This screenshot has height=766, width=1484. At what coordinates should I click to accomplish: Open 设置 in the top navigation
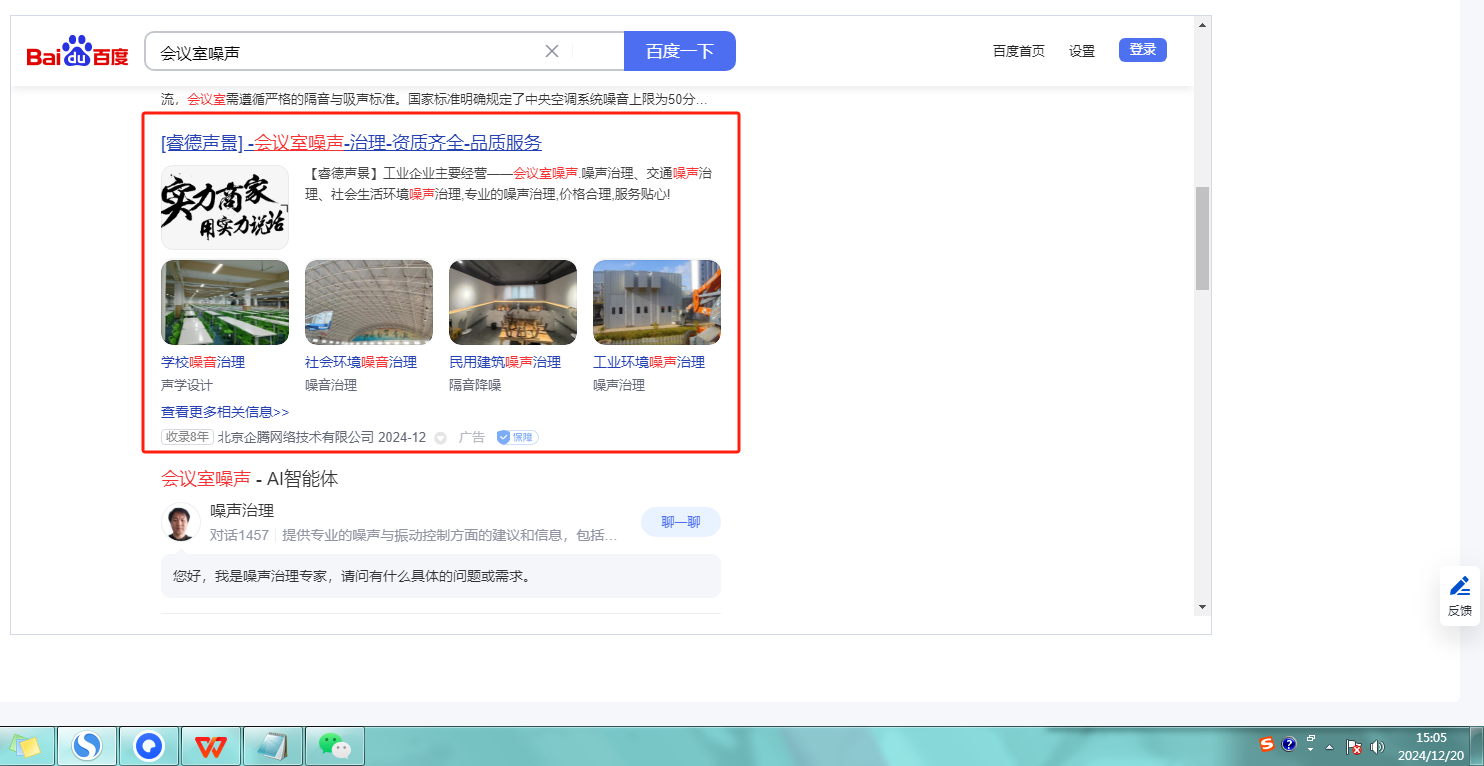[1082, 51]
